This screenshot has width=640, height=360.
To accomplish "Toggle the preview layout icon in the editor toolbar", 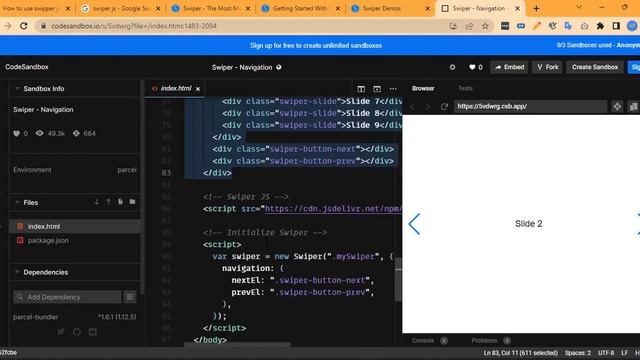I will pyautogui.click(x=377, y=89).
